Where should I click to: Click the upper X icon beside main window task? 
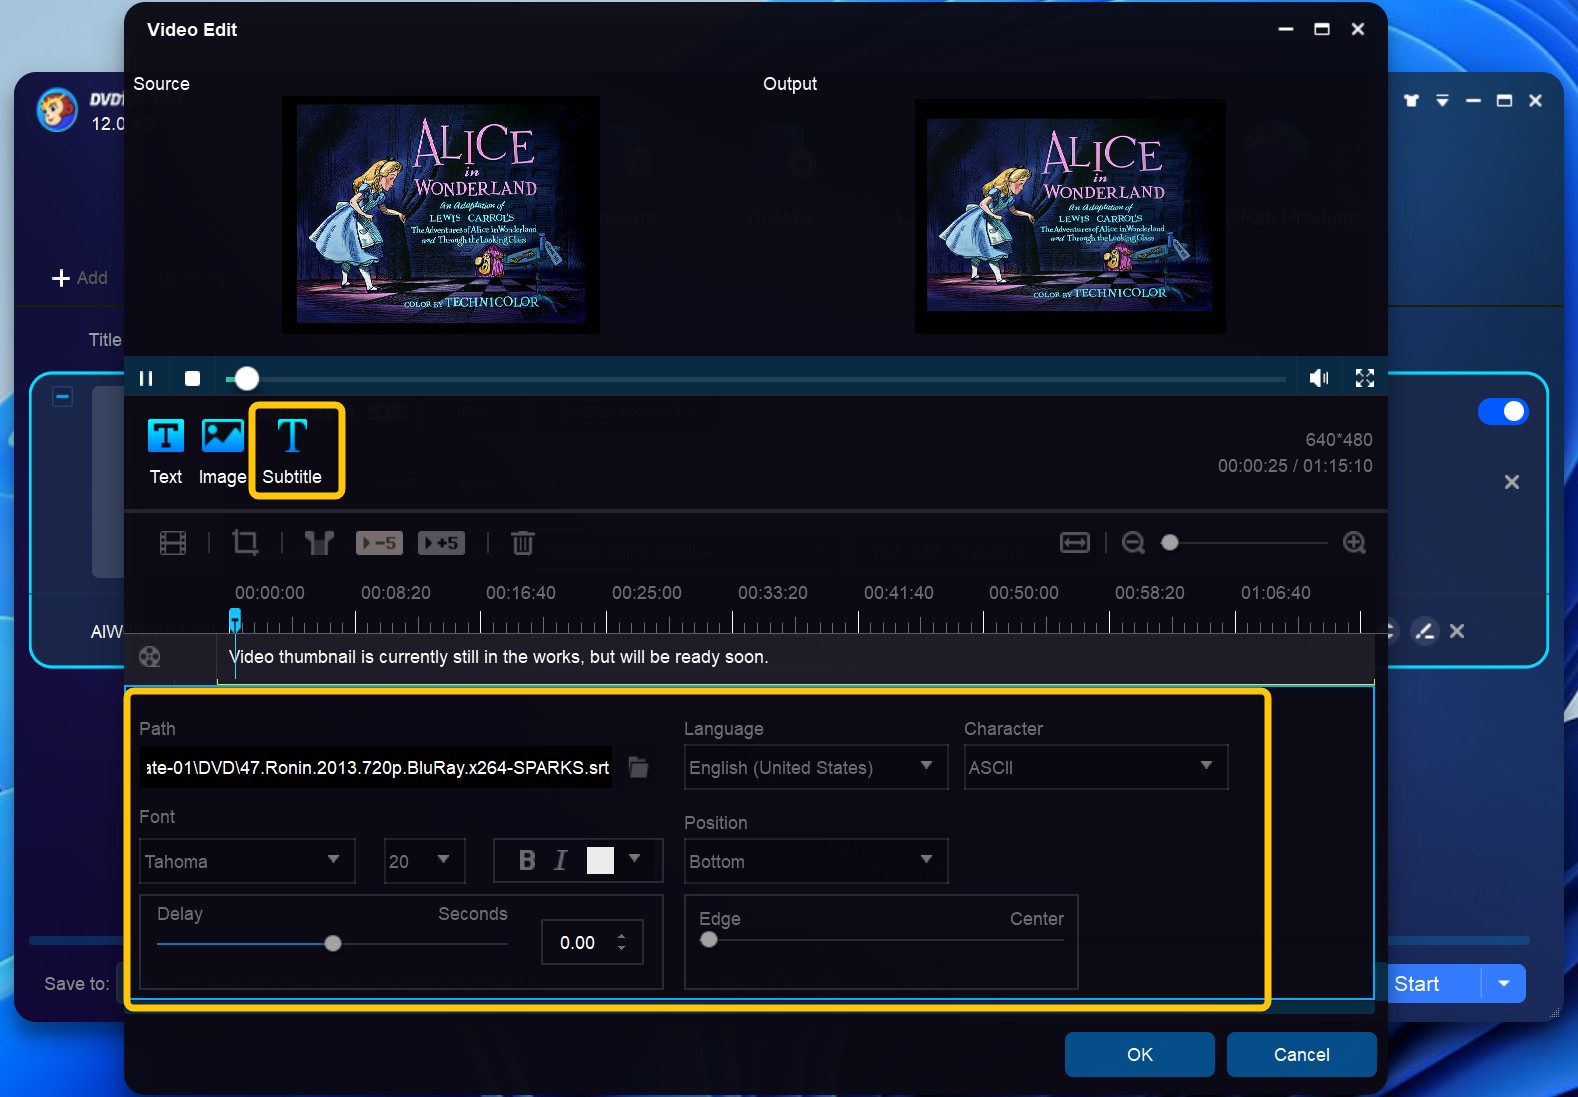(1512, 482)
